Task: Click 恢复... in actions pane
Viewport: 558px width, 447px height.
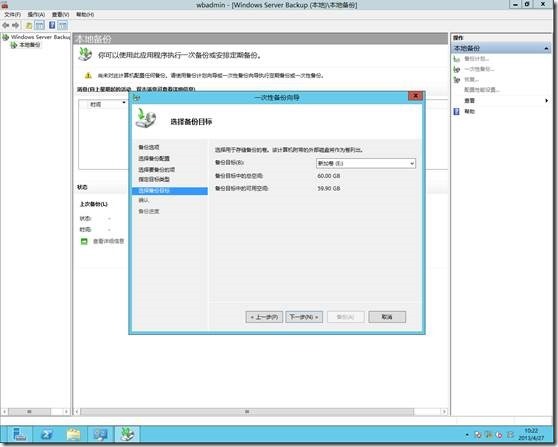Action: pyautogui.click(x=472, y=80)
